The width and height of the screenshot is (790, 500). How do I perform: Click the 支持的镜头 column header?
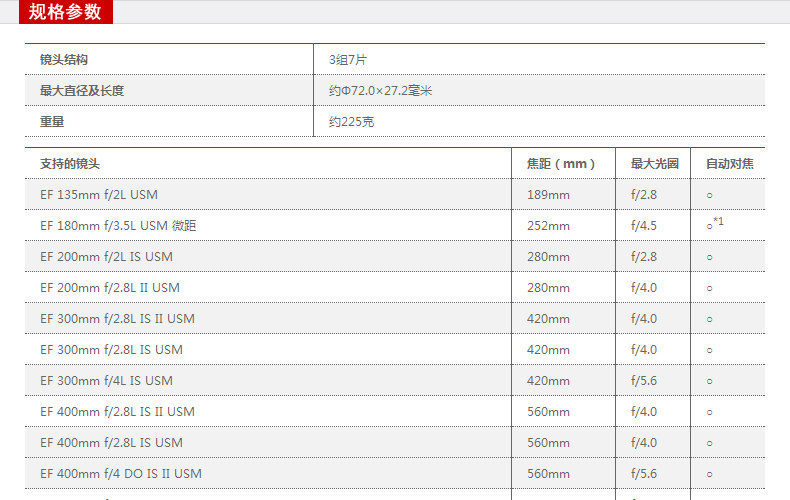click(70, 163)
